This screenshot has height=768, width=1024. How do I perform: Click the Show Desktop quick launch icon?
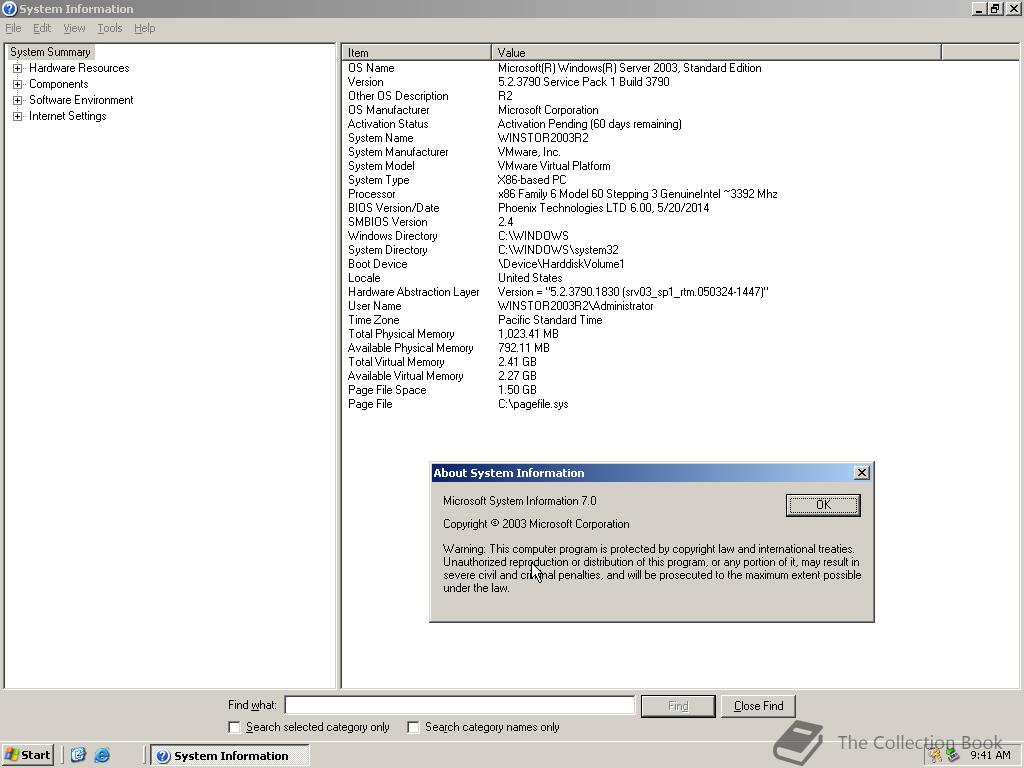pos(78,756)
